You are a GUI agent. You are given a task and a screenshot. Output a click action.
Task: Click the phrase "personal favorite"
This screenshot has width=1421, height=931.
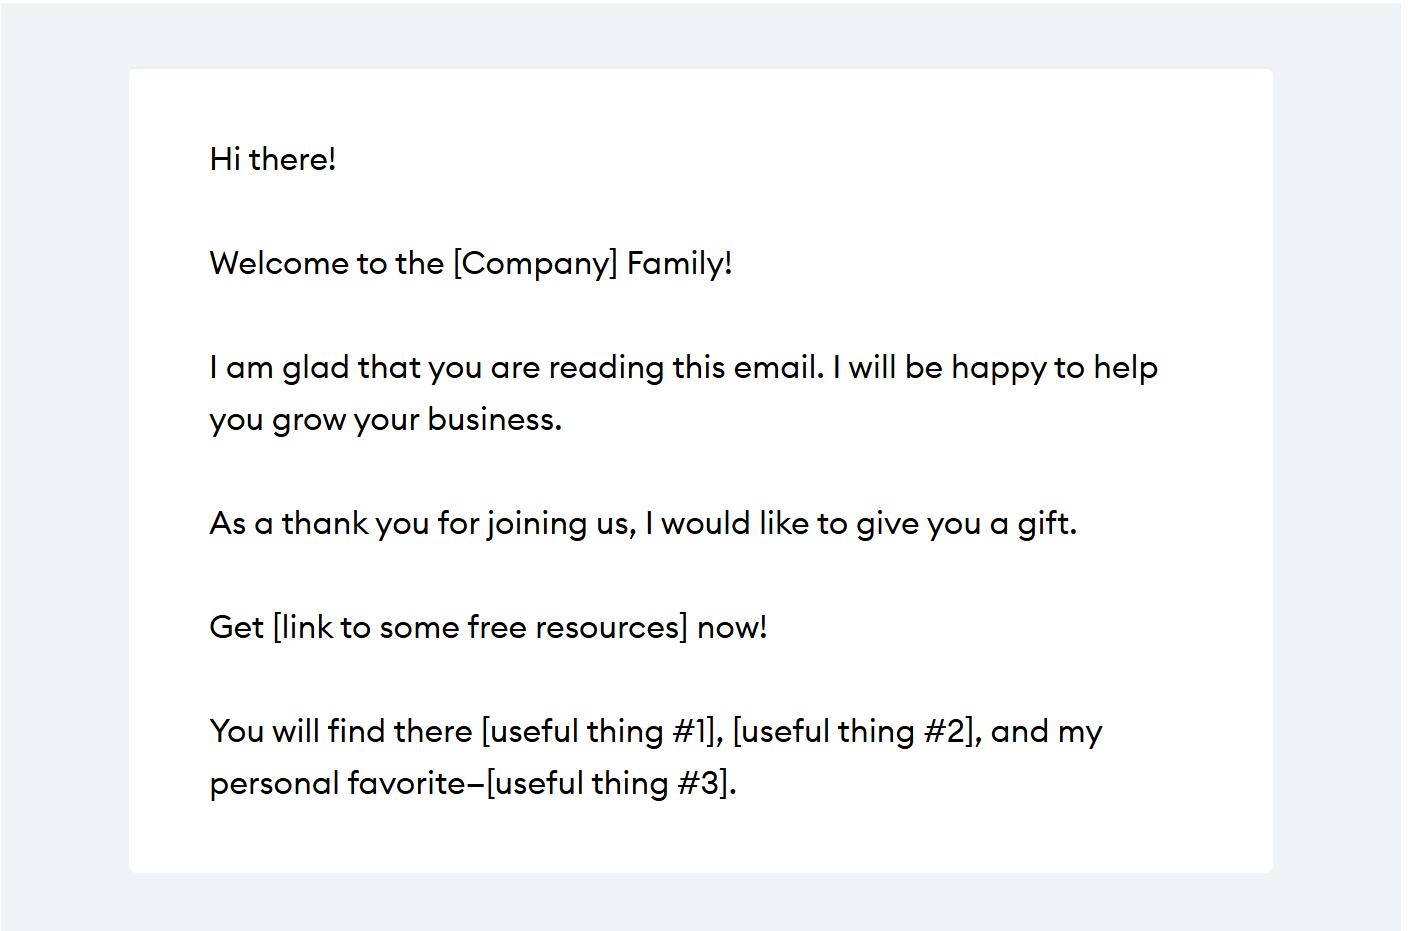[337, 783]
